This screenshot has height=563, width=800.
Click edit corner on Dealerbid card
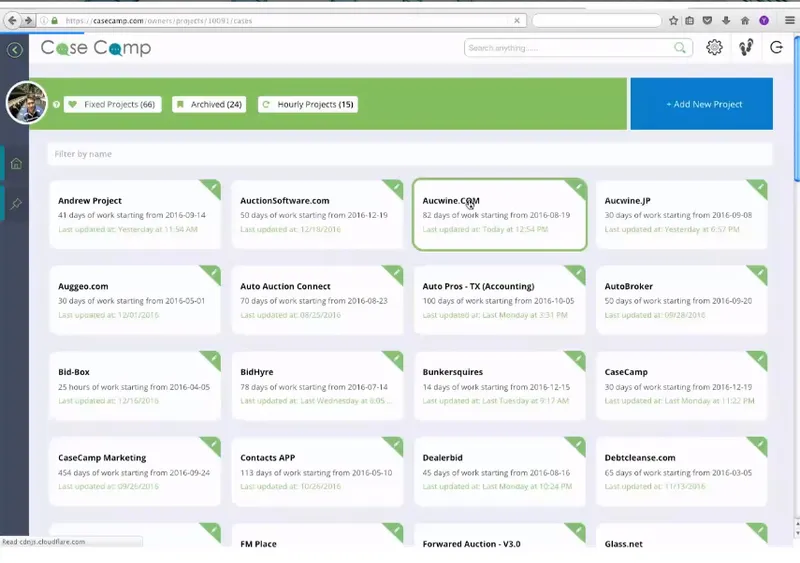(x=578, y=445)
